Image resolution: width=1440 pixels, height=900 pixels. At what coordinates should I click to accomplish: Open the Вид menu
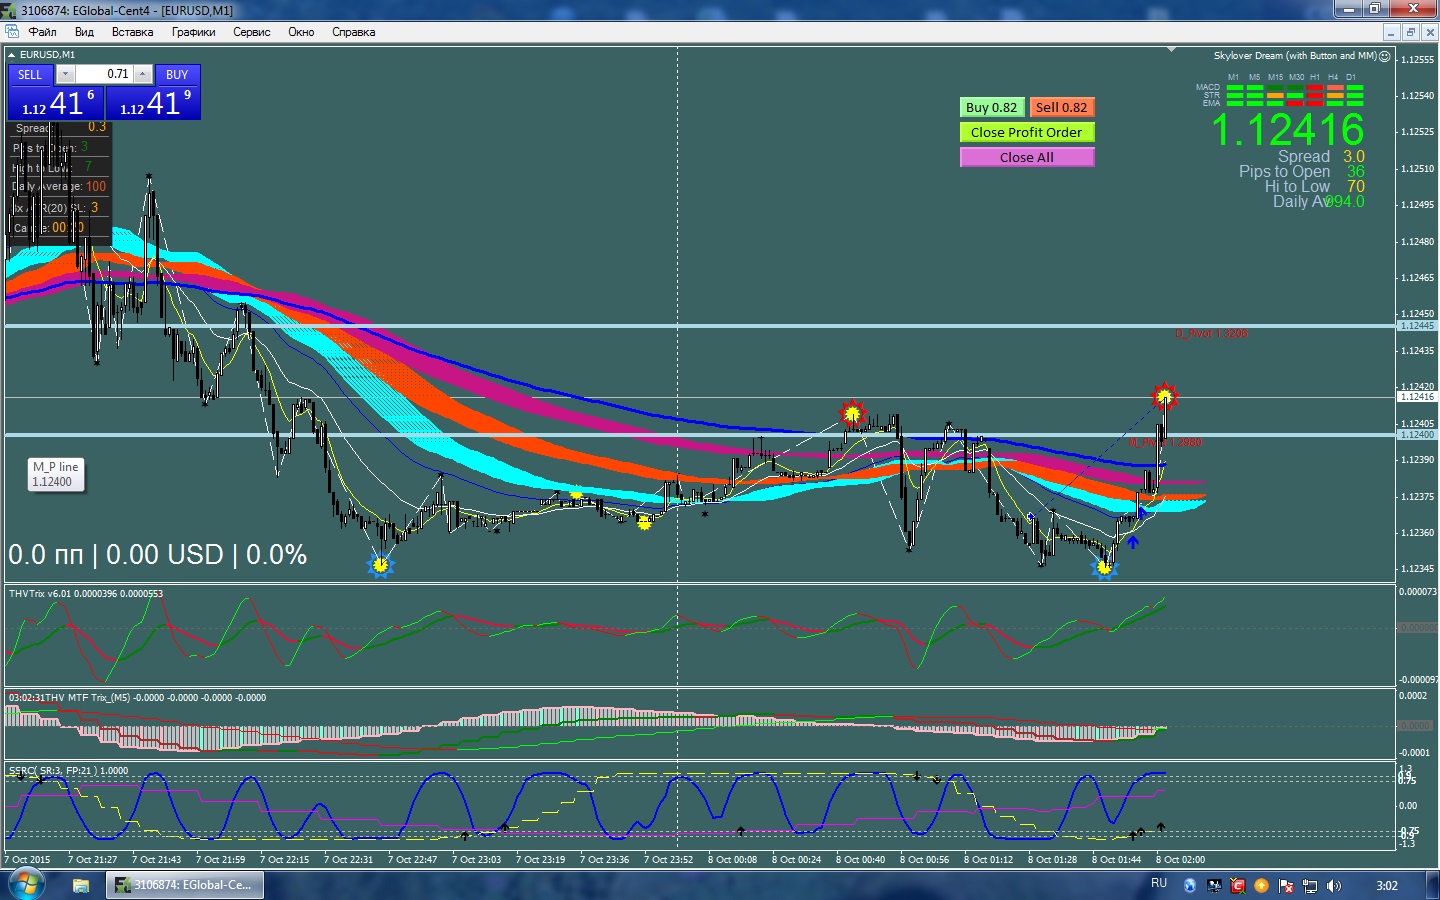pos(84,32)
